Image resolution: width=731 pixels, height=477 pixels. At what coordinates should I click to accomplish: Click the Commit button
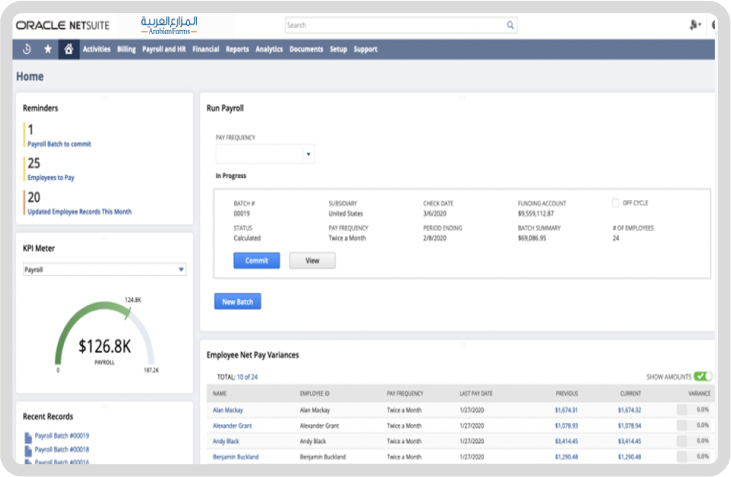coord(256,260)
